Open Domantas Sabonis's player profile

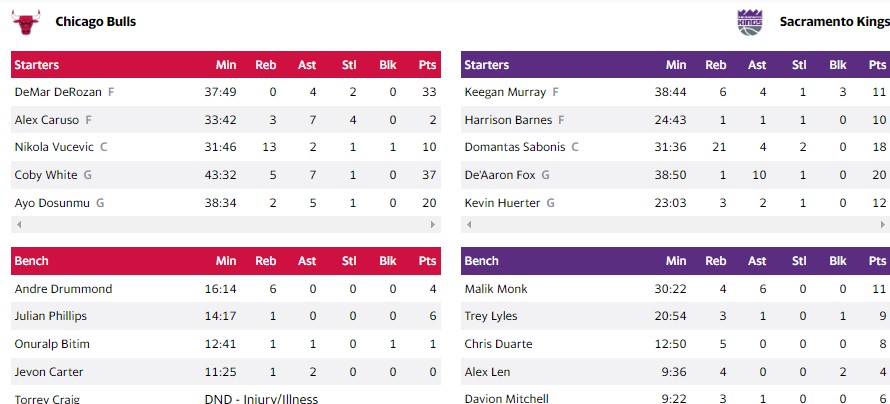pyautogui.click(x=515, y=147)
